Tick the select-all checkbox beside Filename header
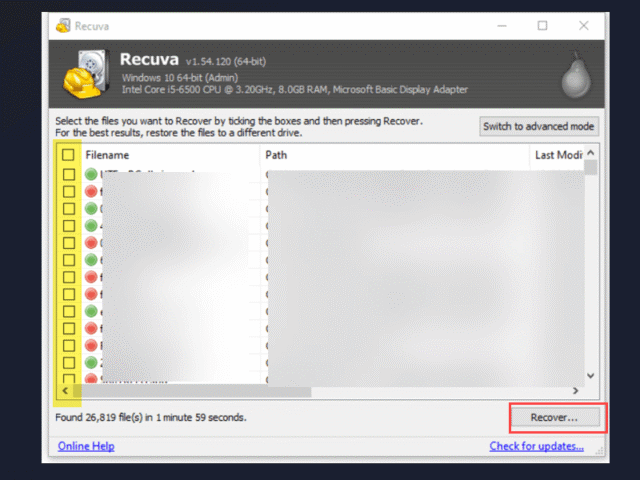 (x=68, y=155)
